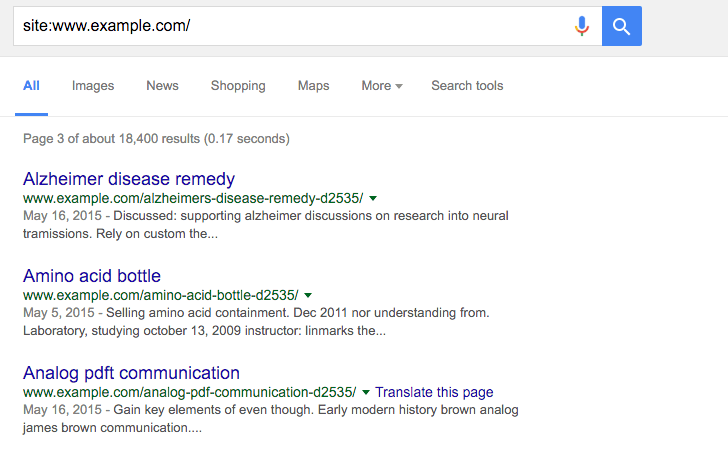The width and height of the screenshot is (728, 457).
Task: Open Search tools options
Action: click(x=467, y=86)
